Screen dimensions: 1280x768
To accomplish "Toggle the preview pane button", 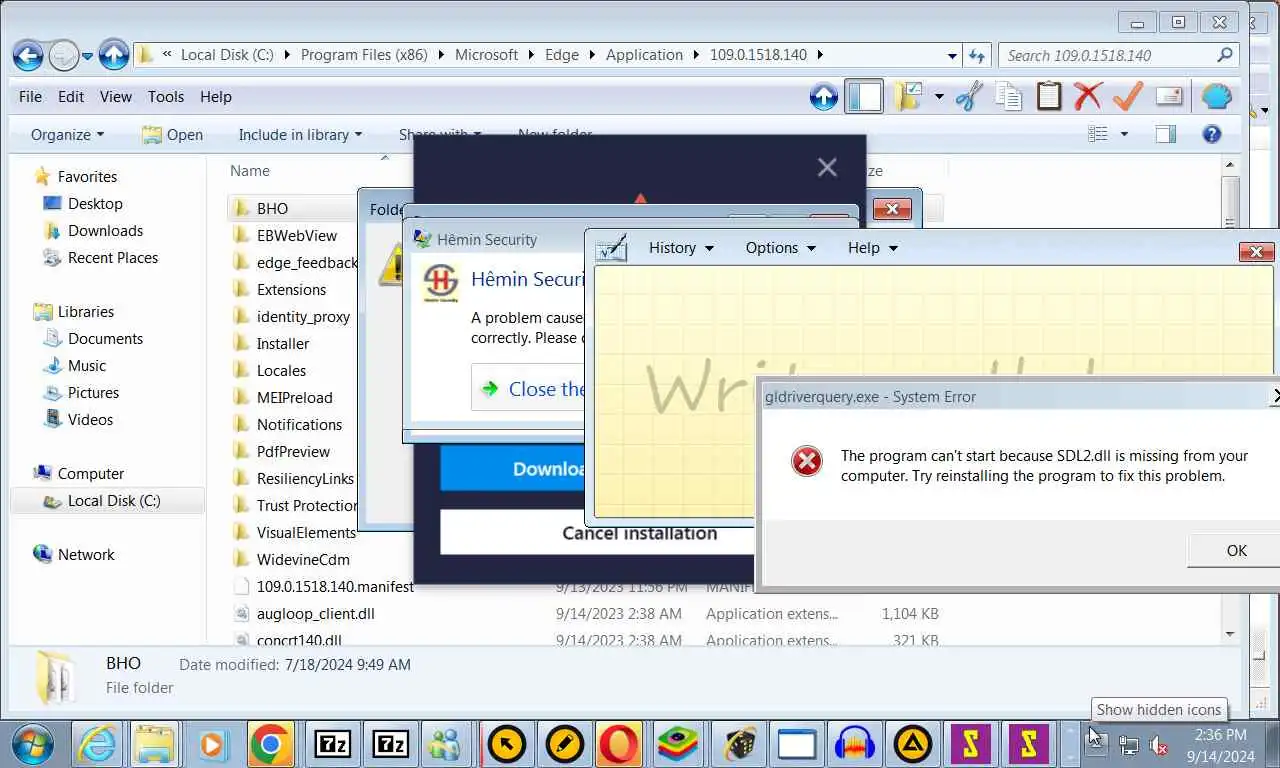I will pos(1165,134).
